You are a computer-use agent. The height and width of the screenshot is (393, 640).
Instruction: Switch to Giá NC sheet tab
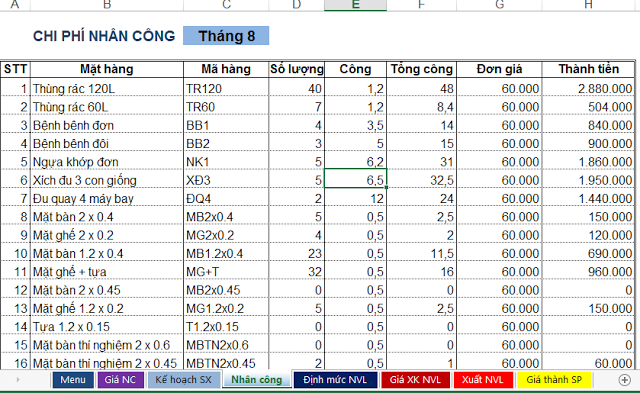[x=120, y=380]
